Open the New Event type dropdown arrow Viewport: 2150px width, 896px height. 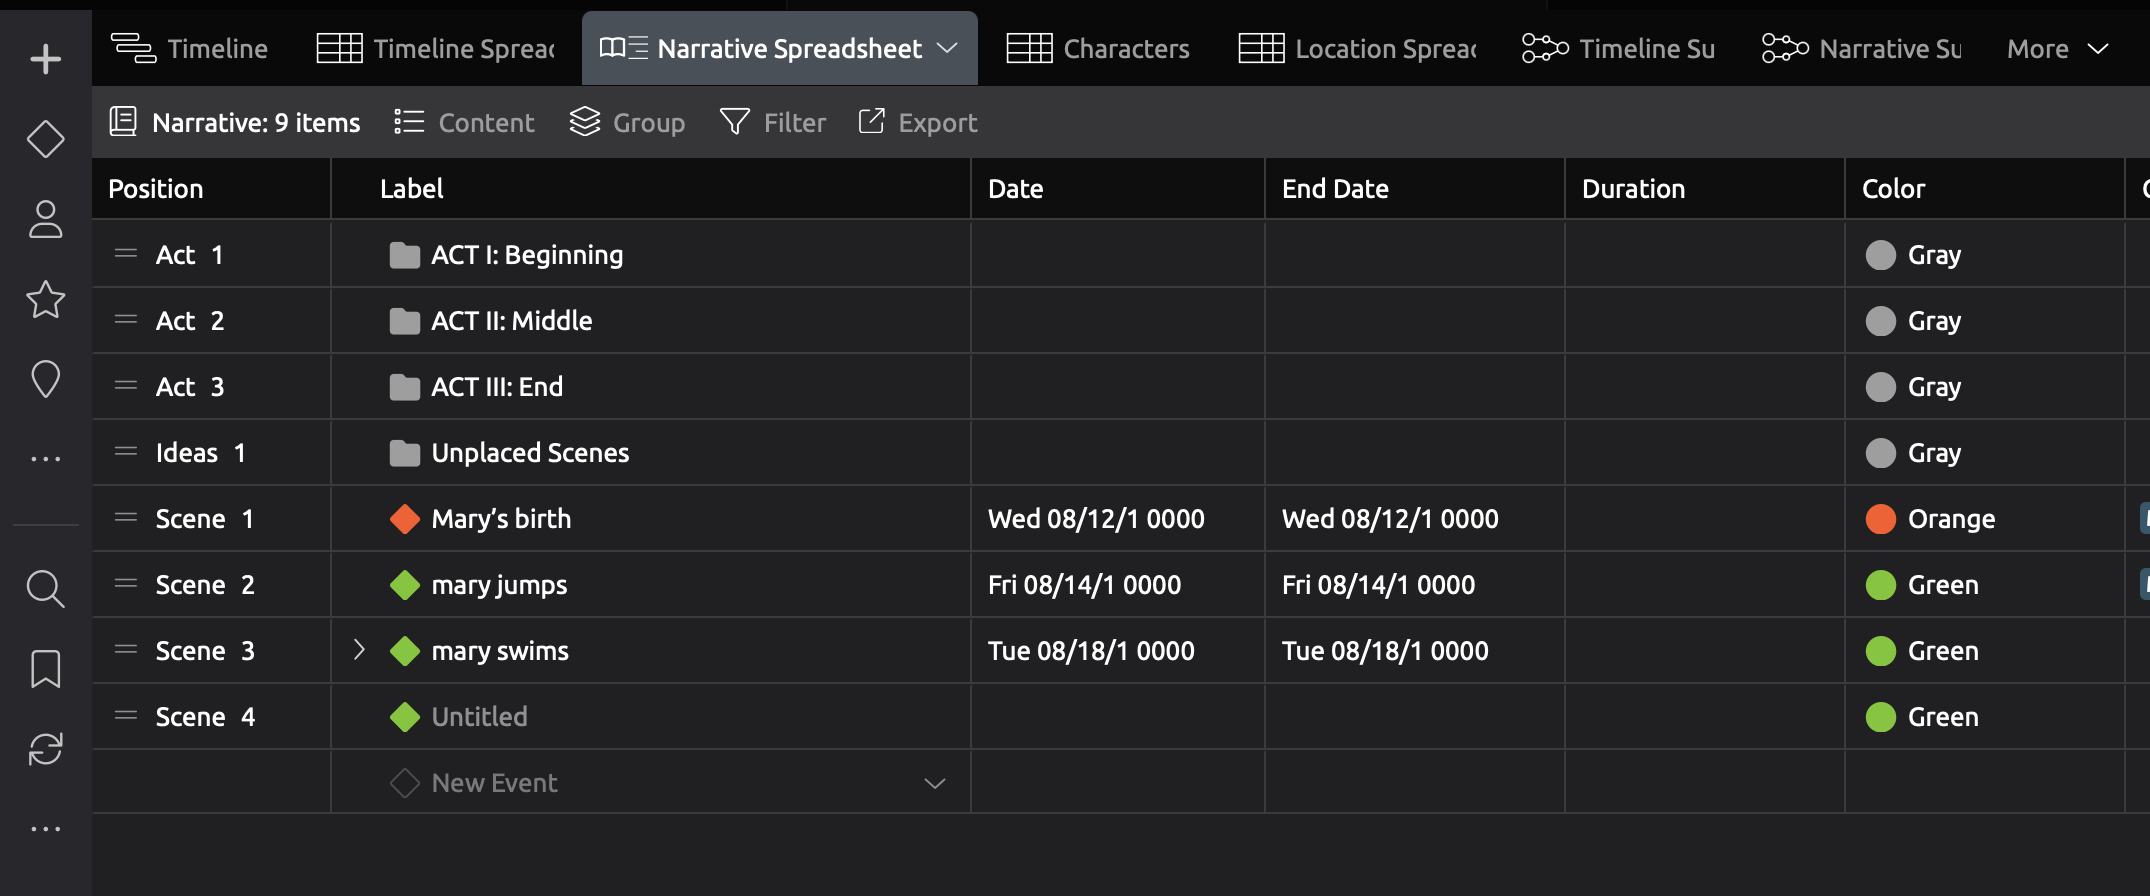[934, 783]
